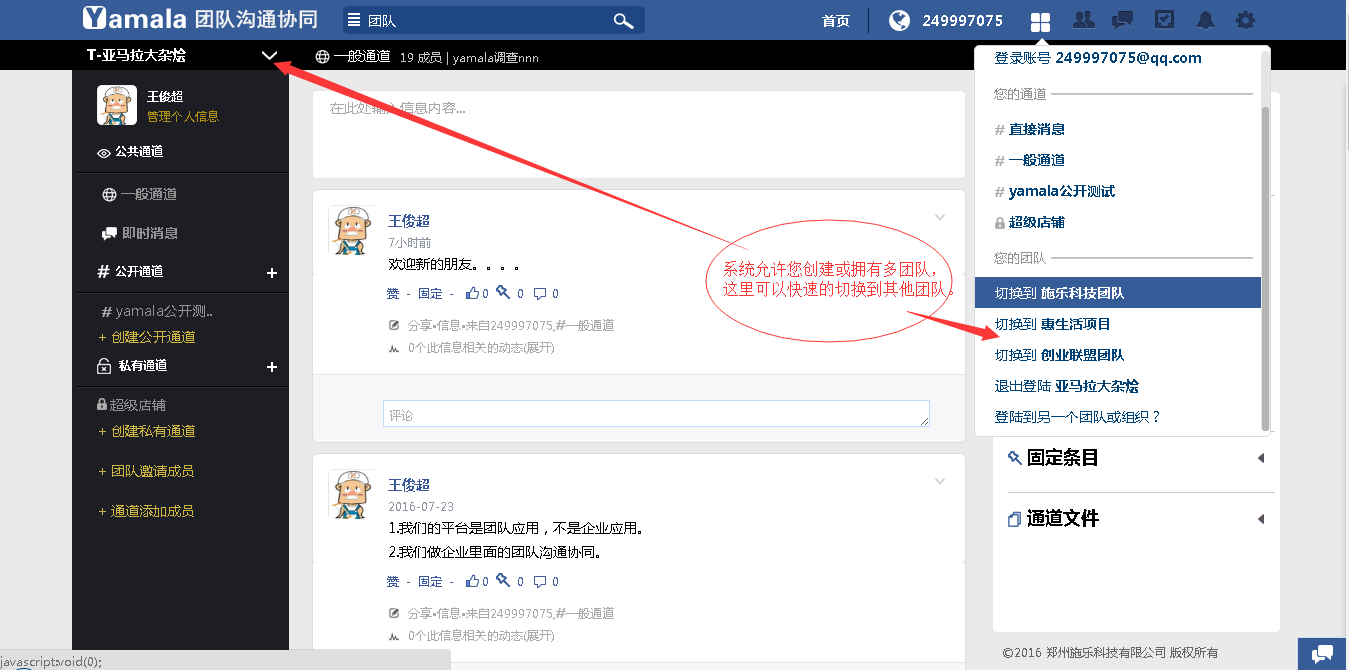The image size is (1349, 670).
Task: Click the 评论 comment input field
Action: click(x=656, y=414)
